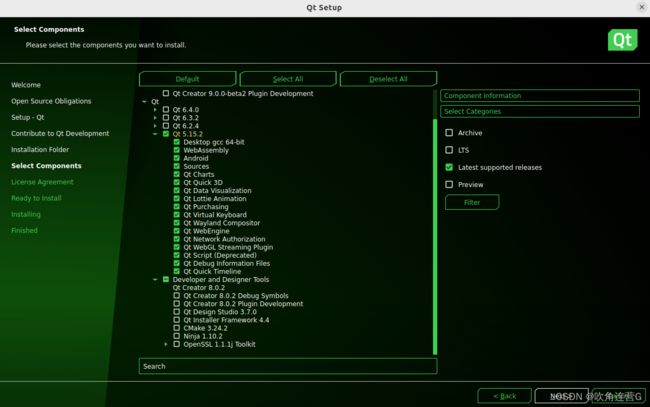Viewport: 650px width, 407px height.
Task: Uncheck Qt WebEngine component
Action: click(177, 231)
